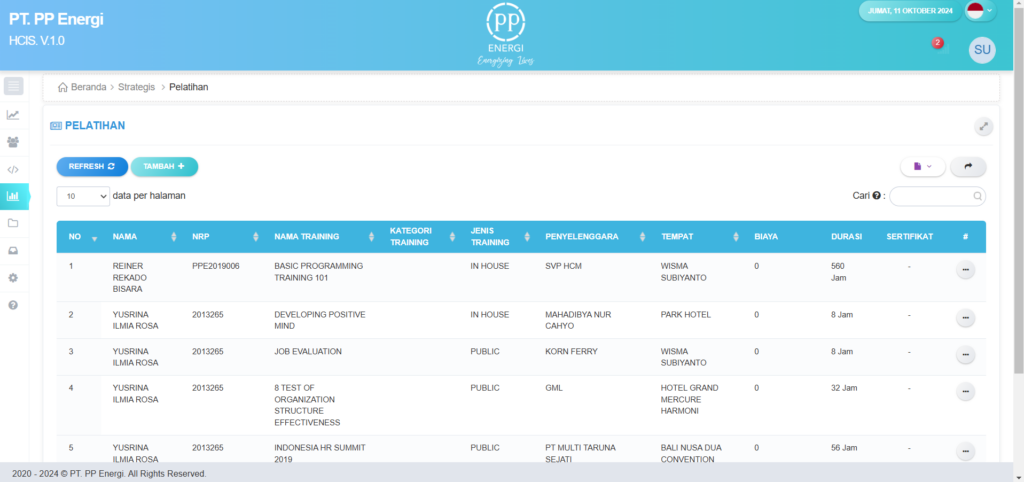The width and height of the screenshot is (1024, 482).
Task: Open the folder sidebar icon
Action: 13,223
